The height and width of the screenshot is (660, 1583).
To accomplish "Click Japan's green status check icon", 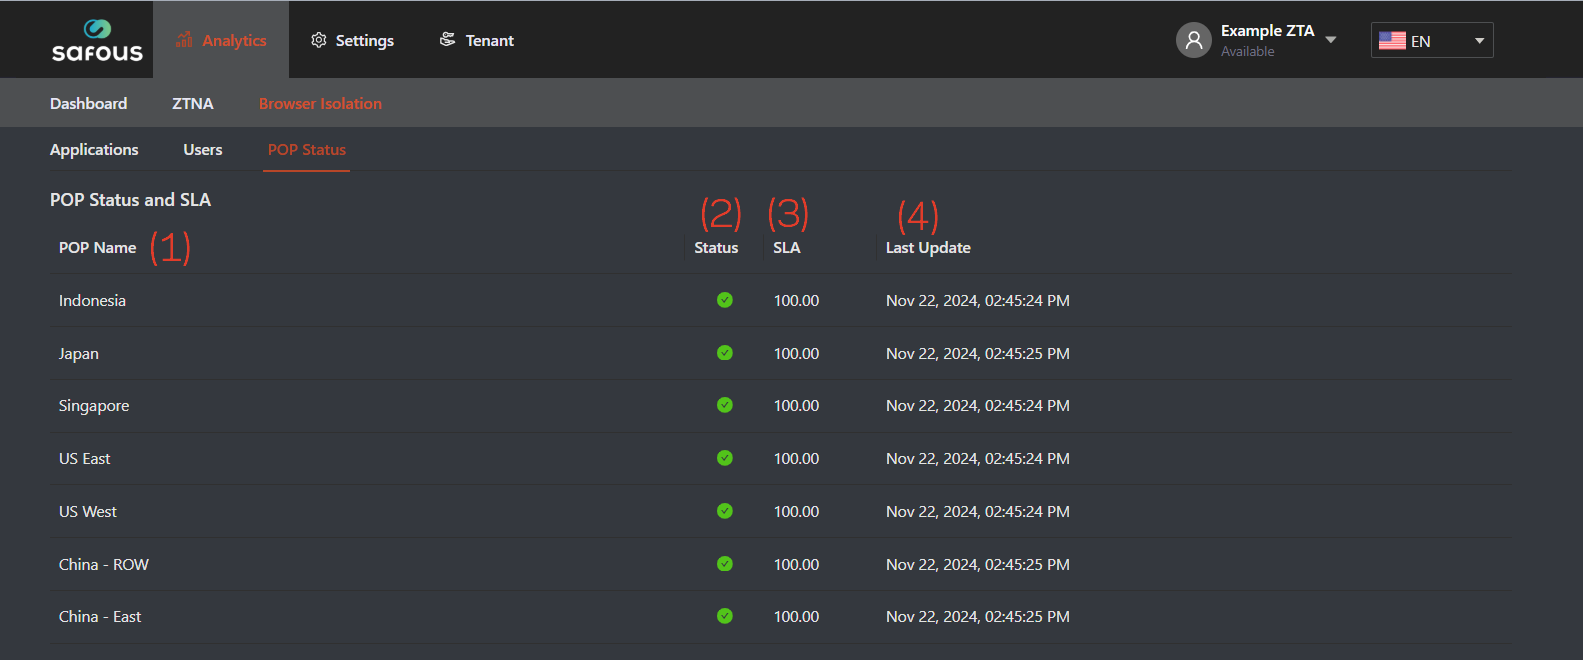I will [x=725, y=353].
